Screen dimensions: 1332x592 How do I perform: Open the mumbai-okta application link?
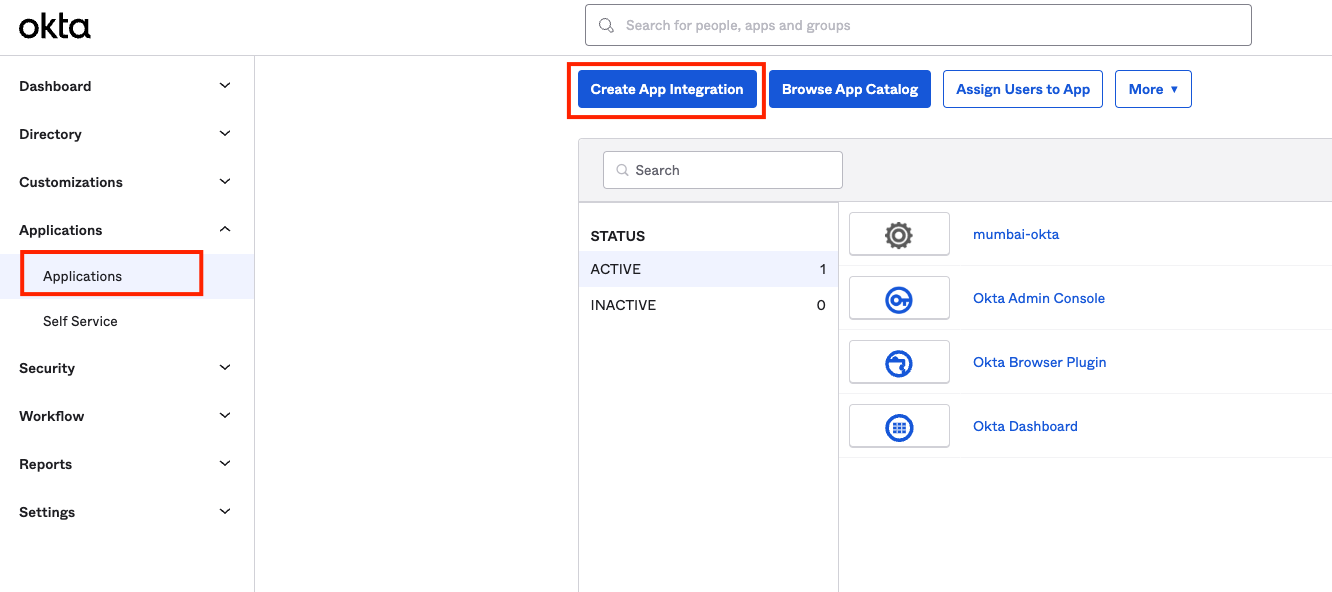tap(1016, 234)
